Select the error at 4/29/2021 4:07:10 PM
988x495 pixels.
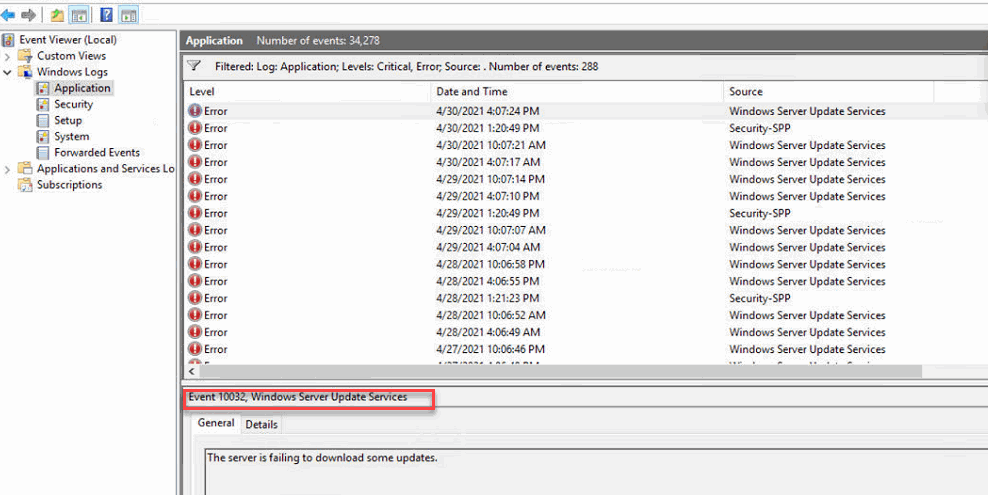585,196
